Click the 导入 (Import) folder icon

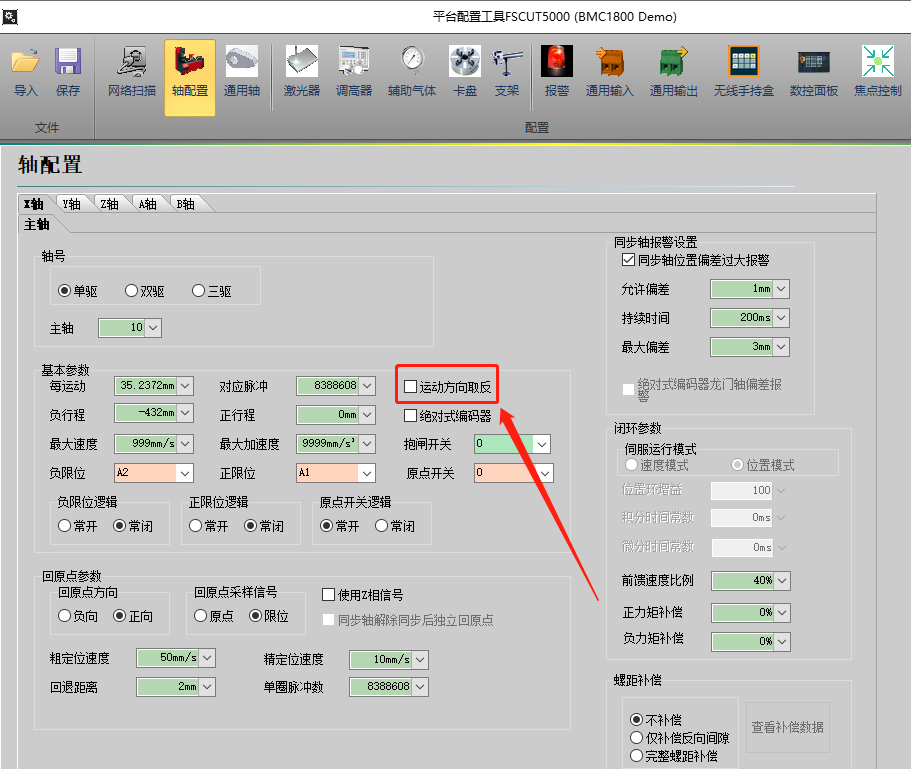(26, 63)
